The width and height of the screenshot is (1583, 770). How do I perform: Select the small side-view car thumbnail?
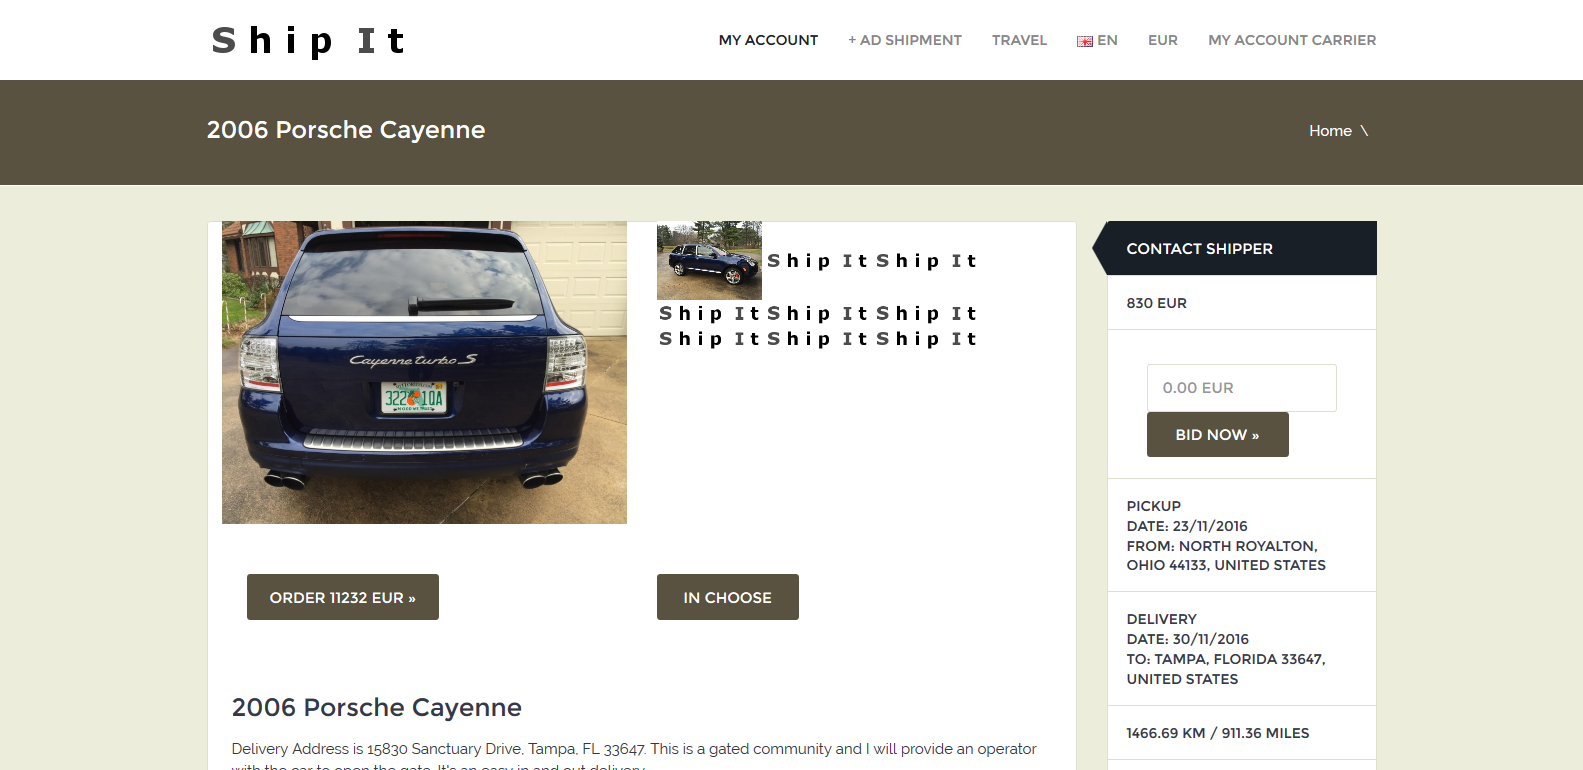click(709, 260)
